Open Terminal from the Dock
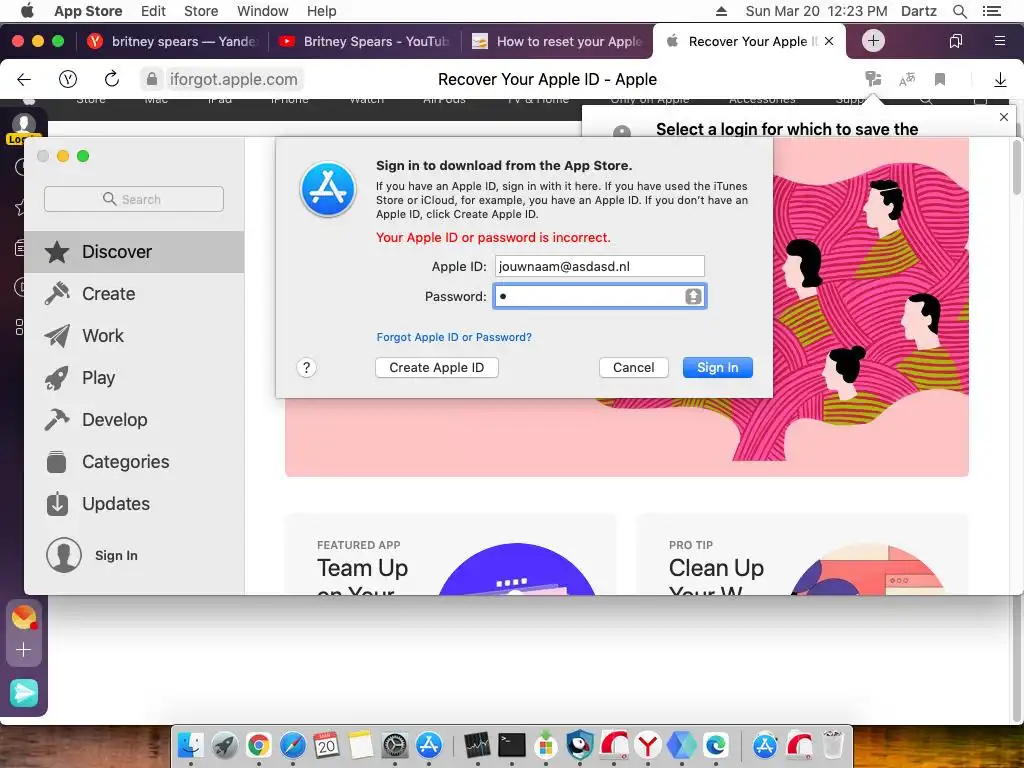The image size is (1024, 768). tap(511, 744)
